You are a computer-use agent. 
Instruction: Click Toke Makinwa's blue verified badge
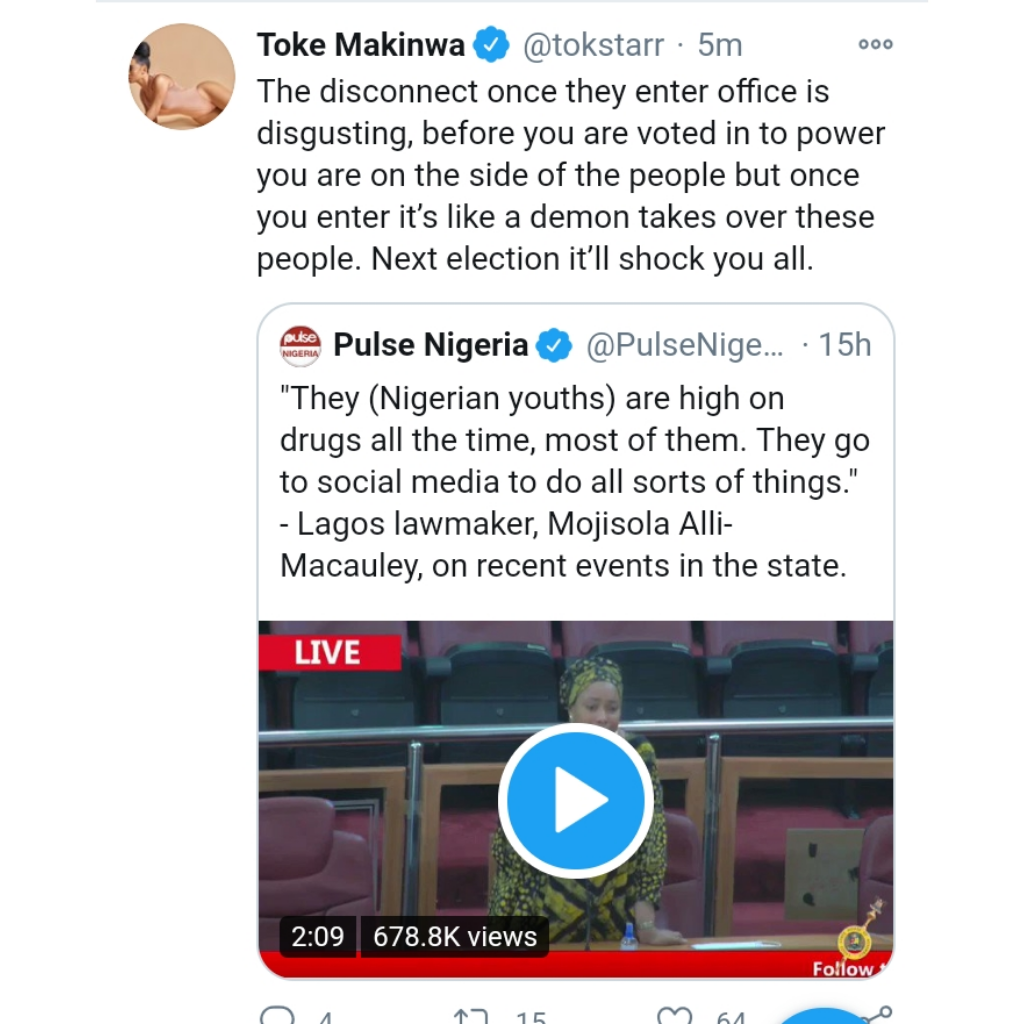(489, 44)
